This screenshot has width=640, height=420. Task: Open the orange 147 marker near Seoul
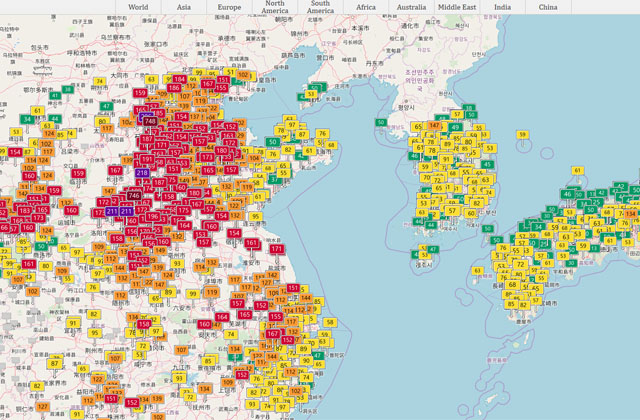[435, 126]
